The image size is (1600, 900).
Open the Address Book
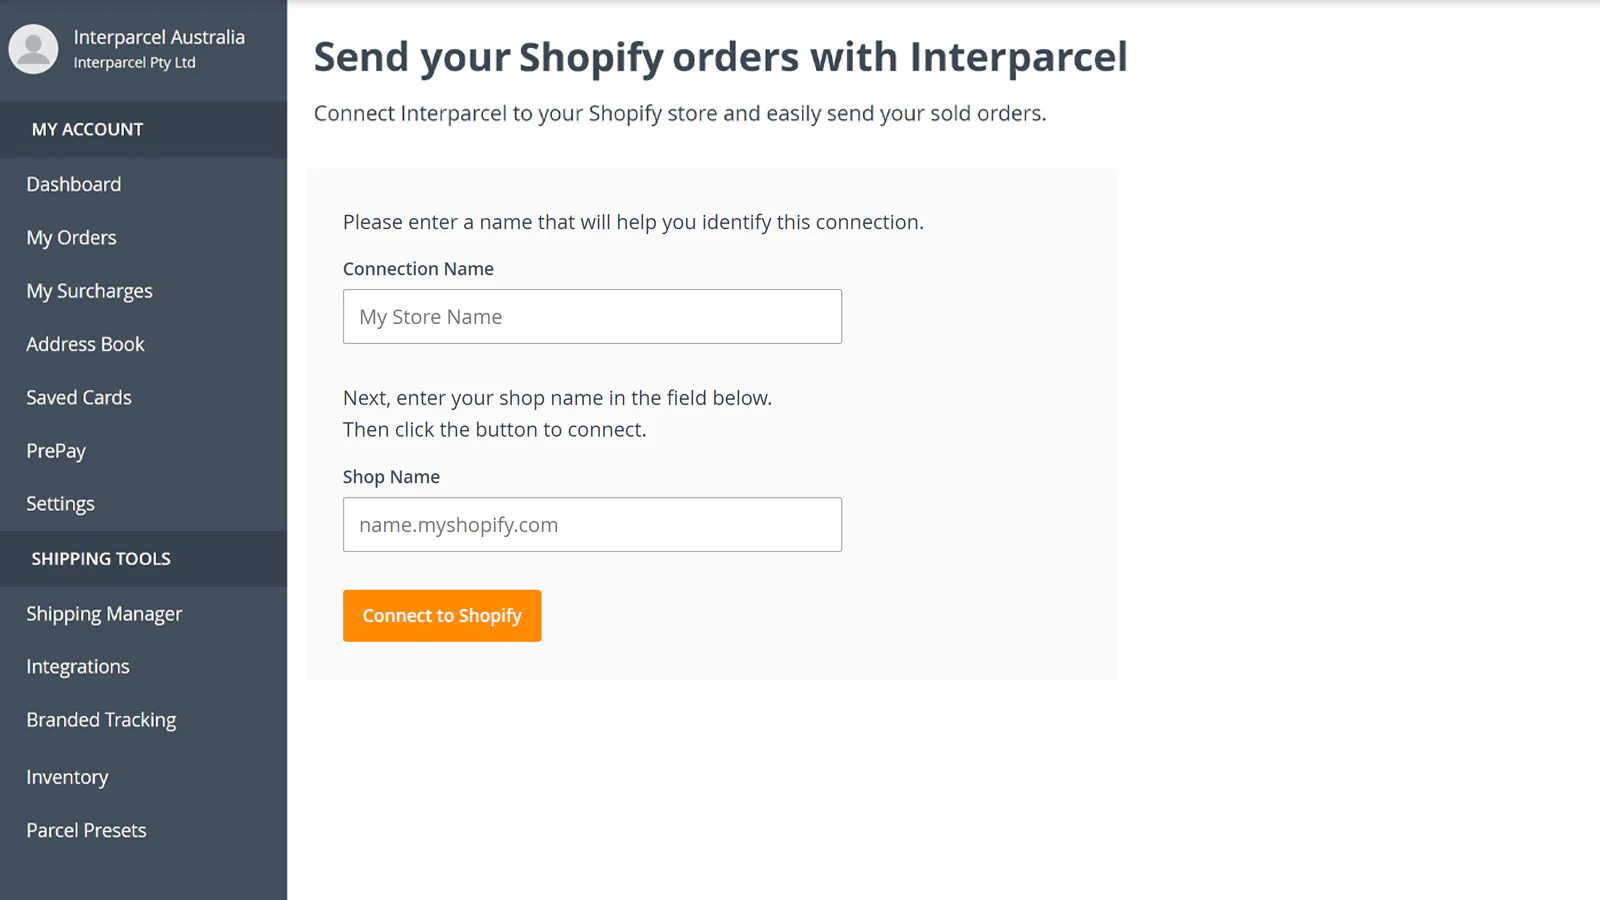(x=86, y=344)
